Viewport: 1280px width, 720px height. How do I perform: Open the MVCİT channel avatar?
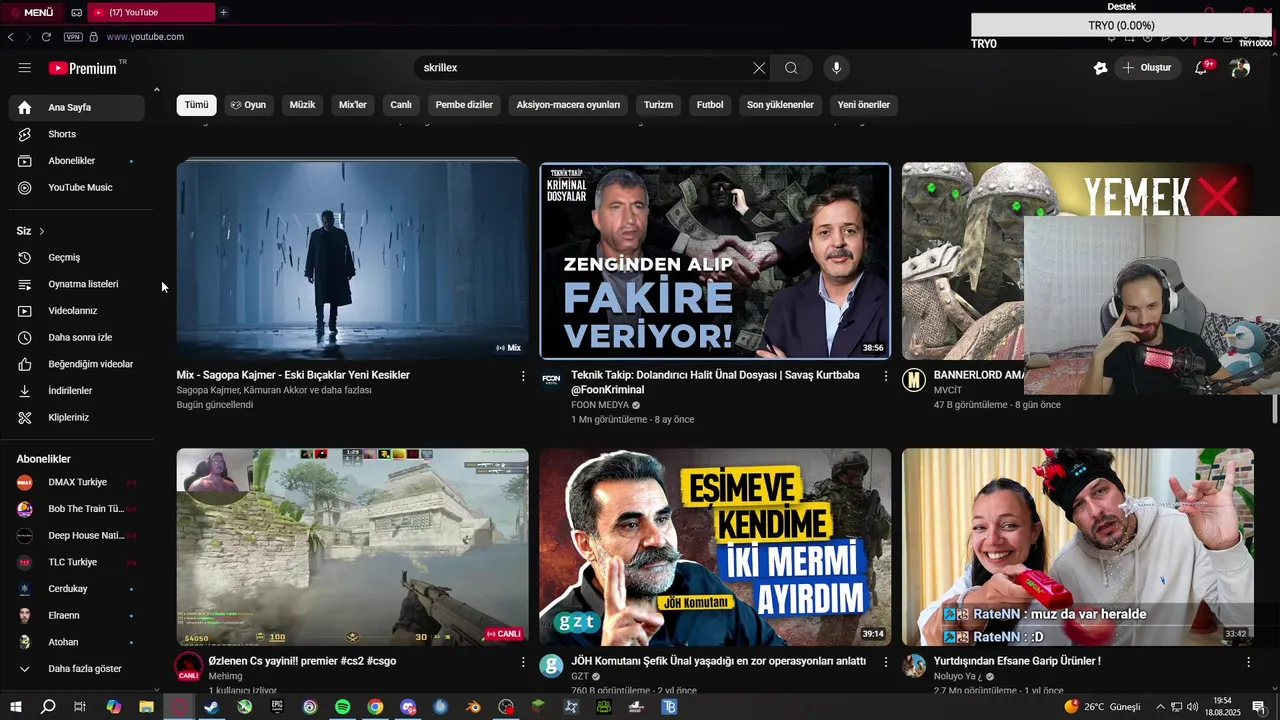(x=914, y=380)
